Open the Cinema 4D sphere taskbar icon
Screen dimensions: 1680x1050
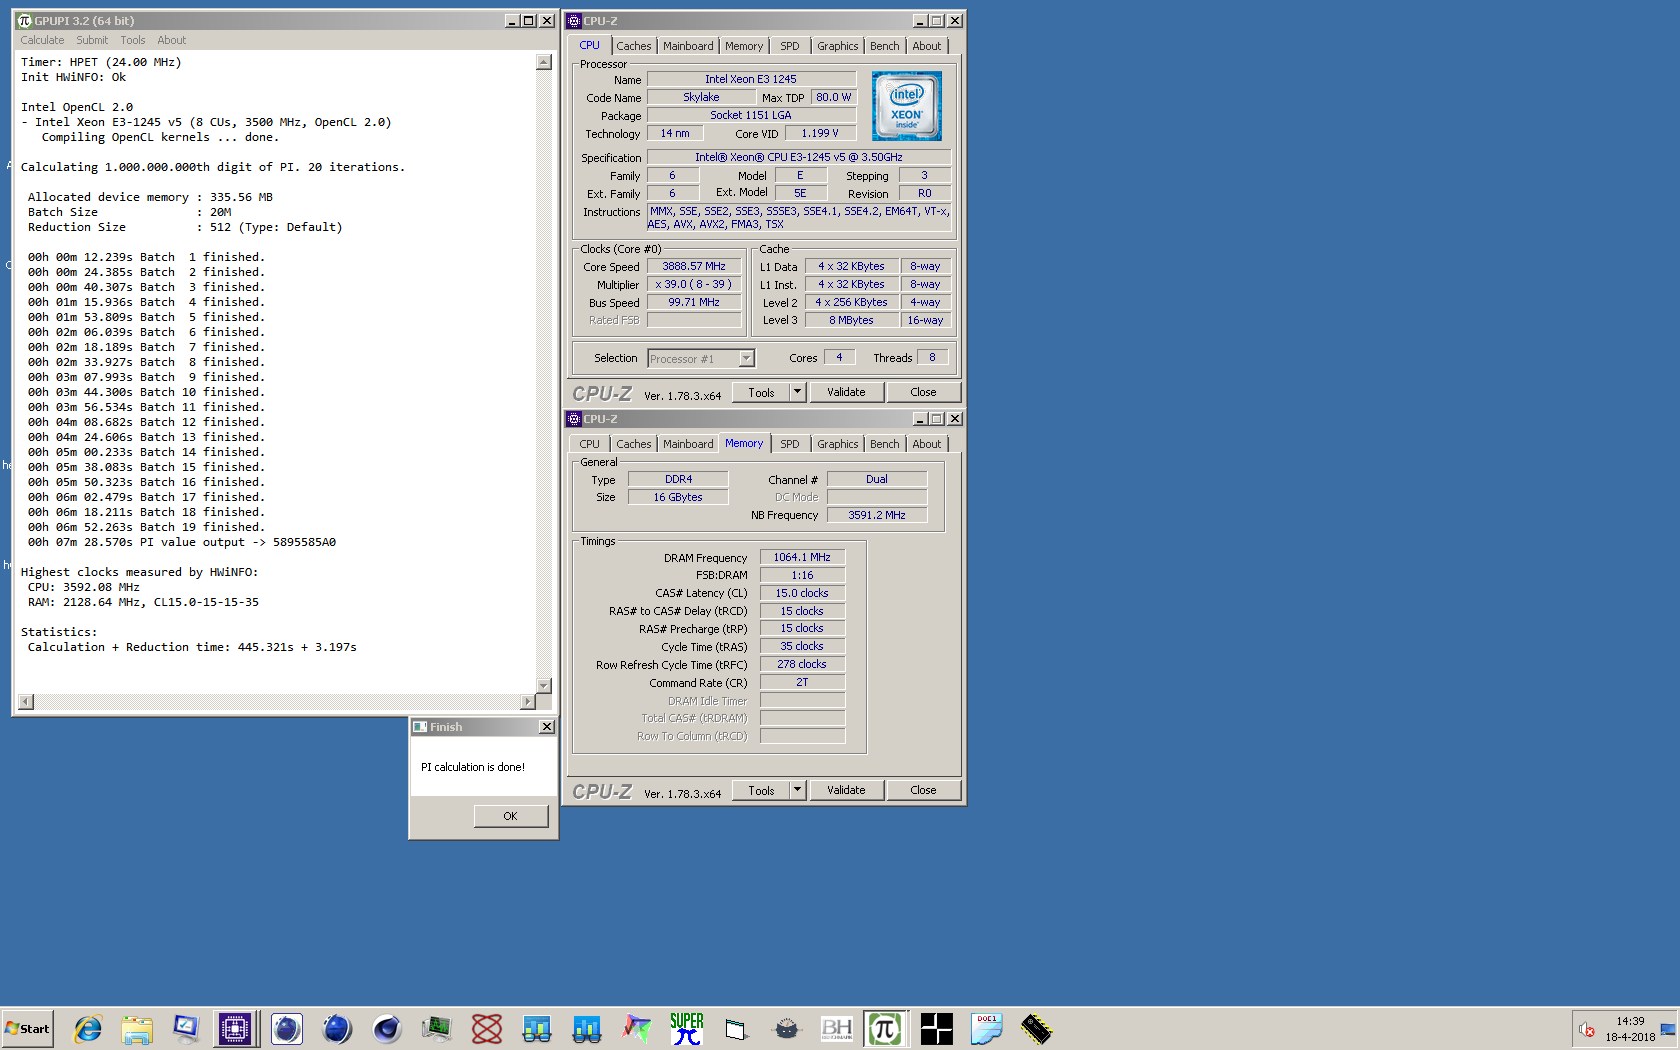(x=386, y=1029)
